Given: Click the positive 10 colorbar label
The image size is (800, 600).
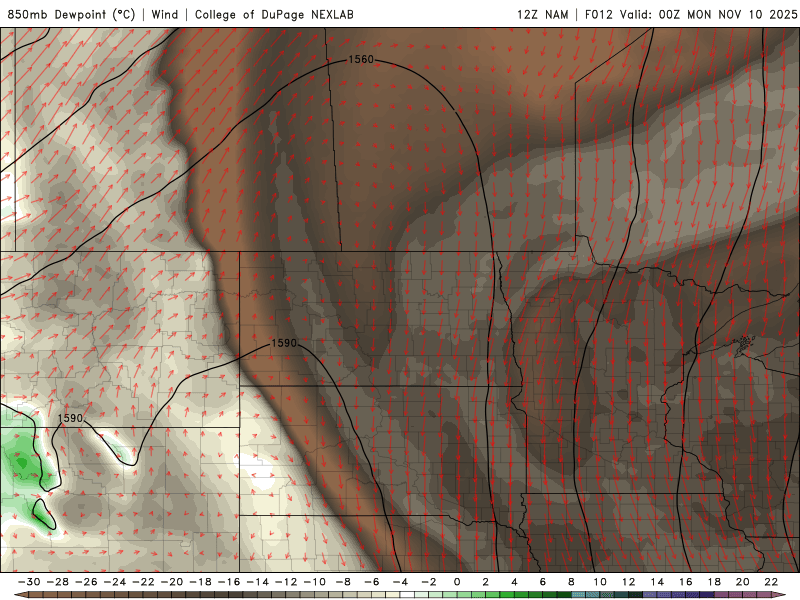Looking at the screenshot, I should pos(600,582).
